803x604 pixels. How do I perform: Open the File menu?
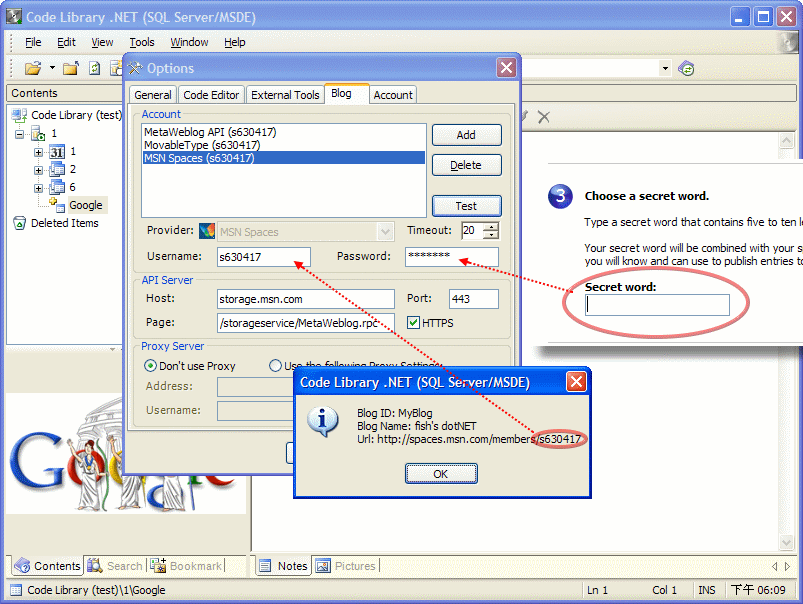(x=33, y=42)
